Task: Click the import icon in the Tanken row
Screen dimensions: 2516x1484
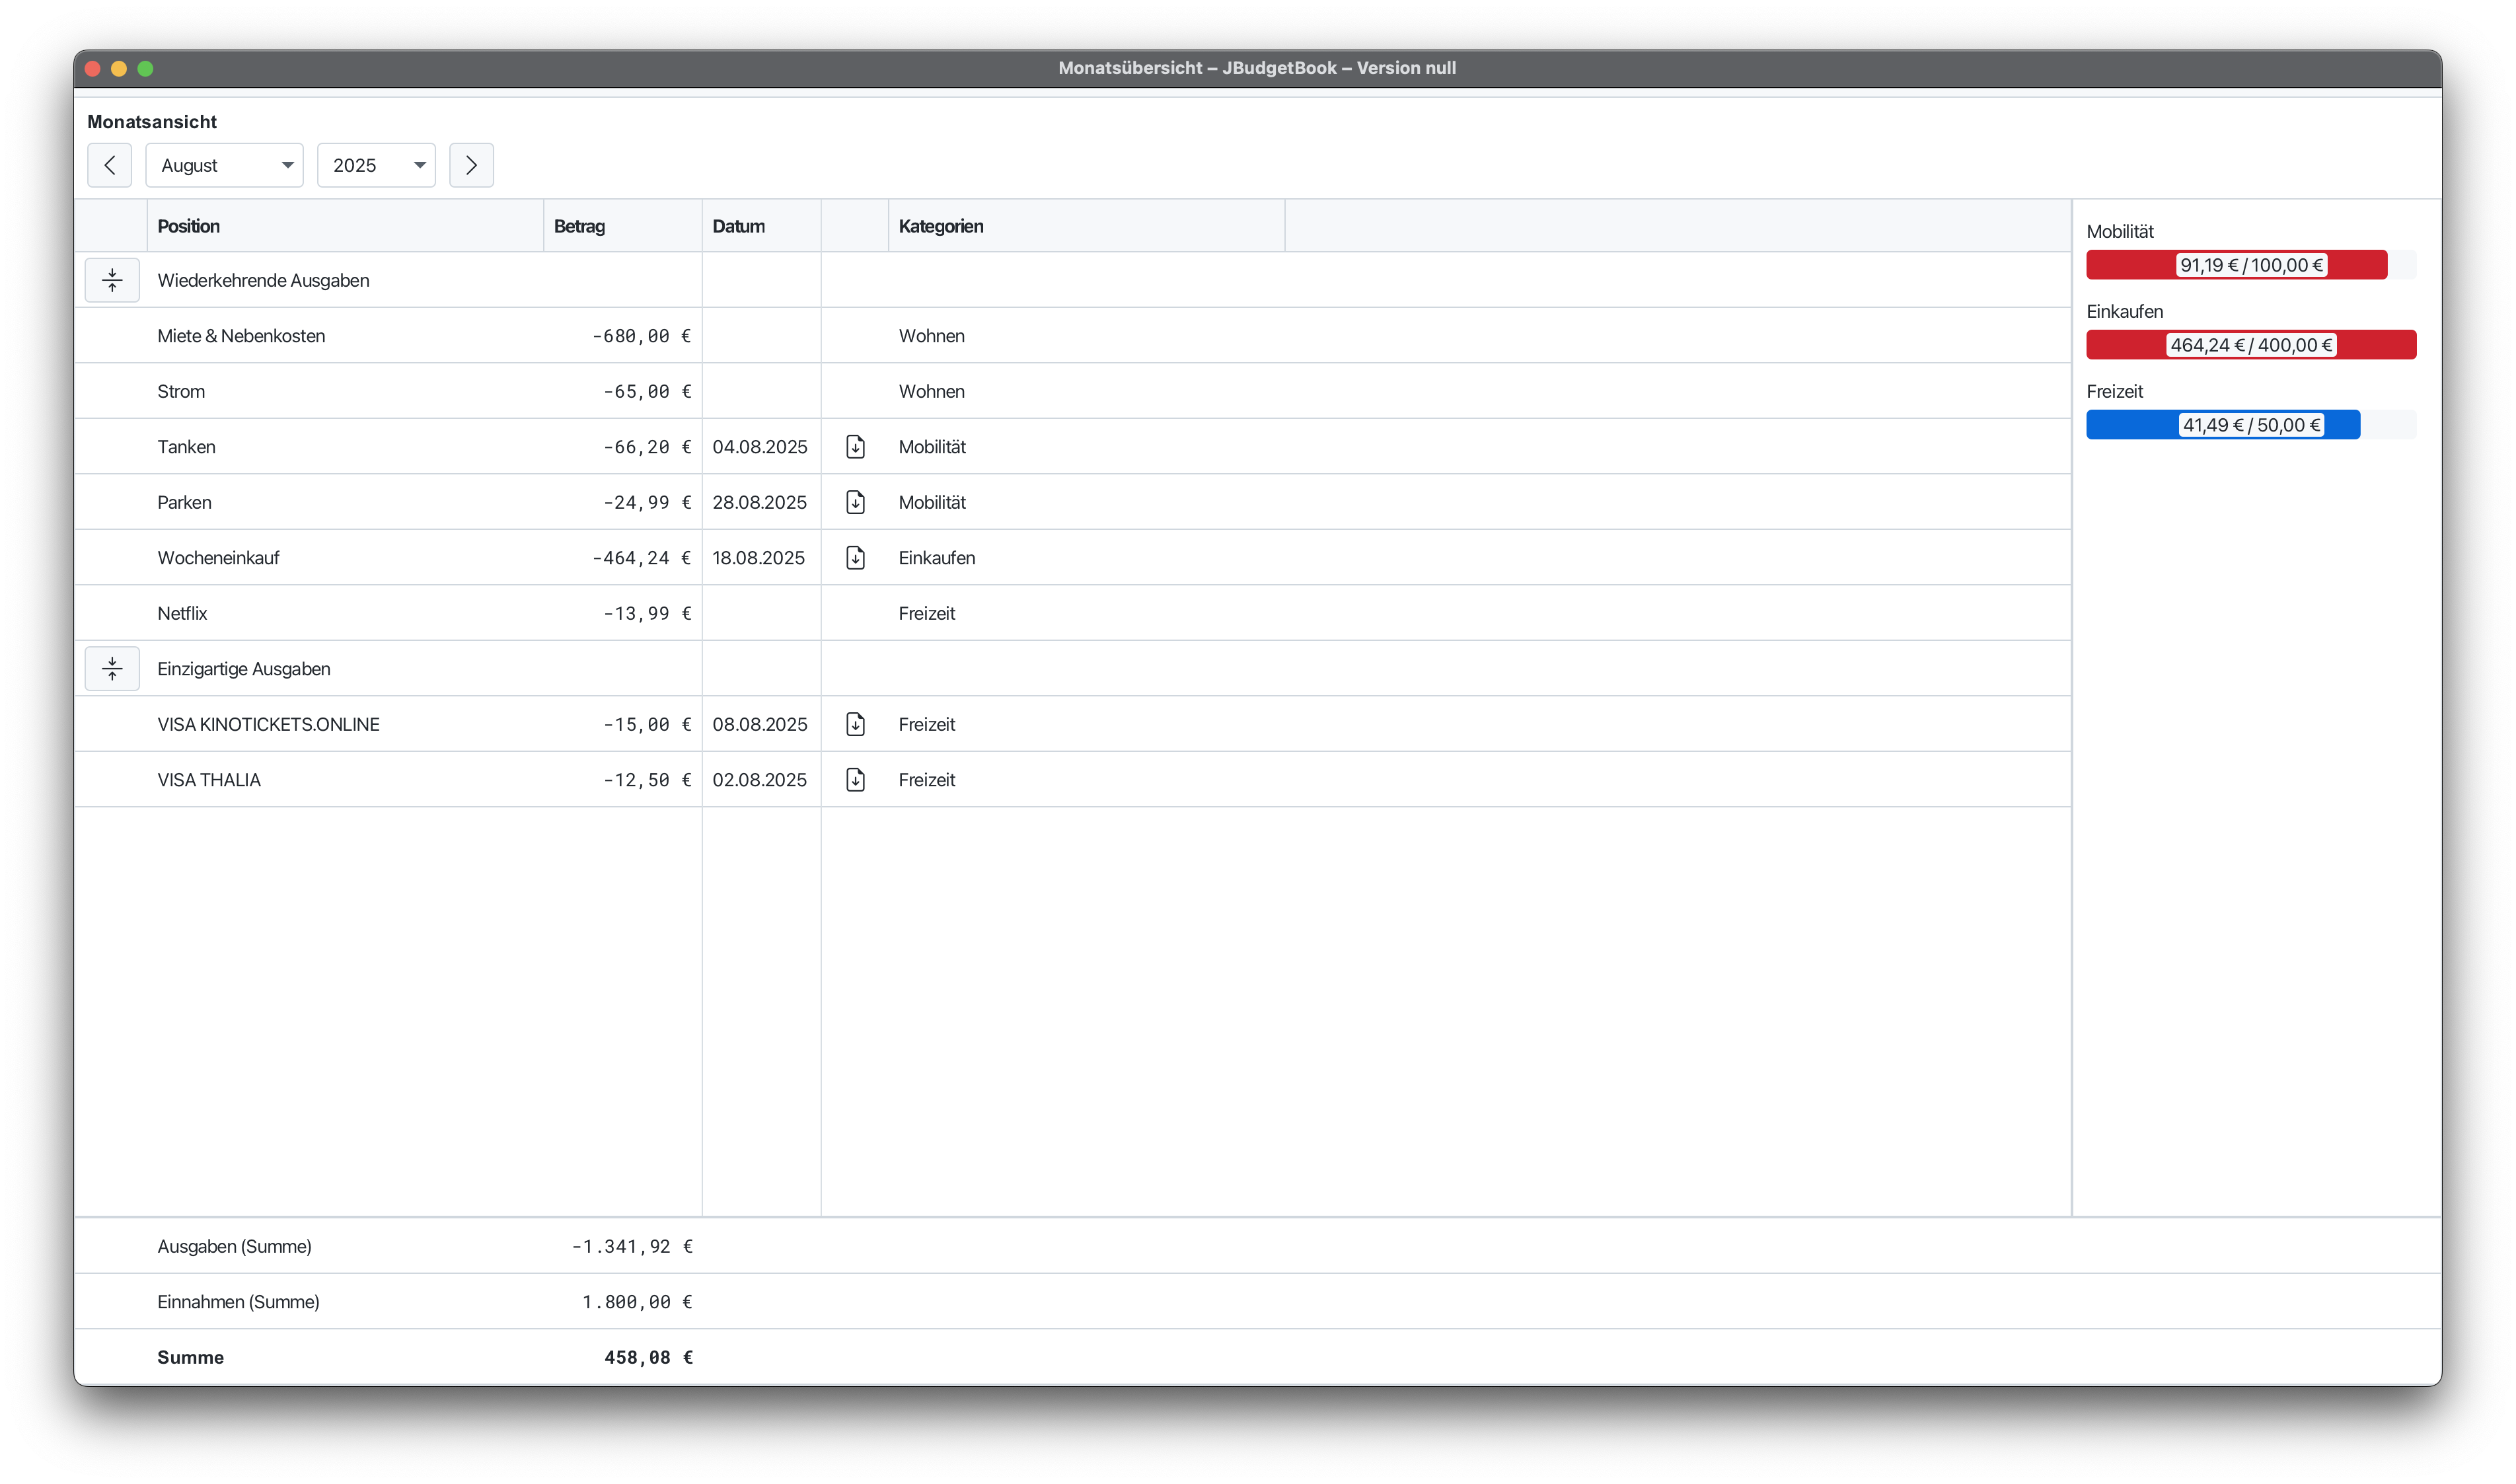Action: point(855,447)
